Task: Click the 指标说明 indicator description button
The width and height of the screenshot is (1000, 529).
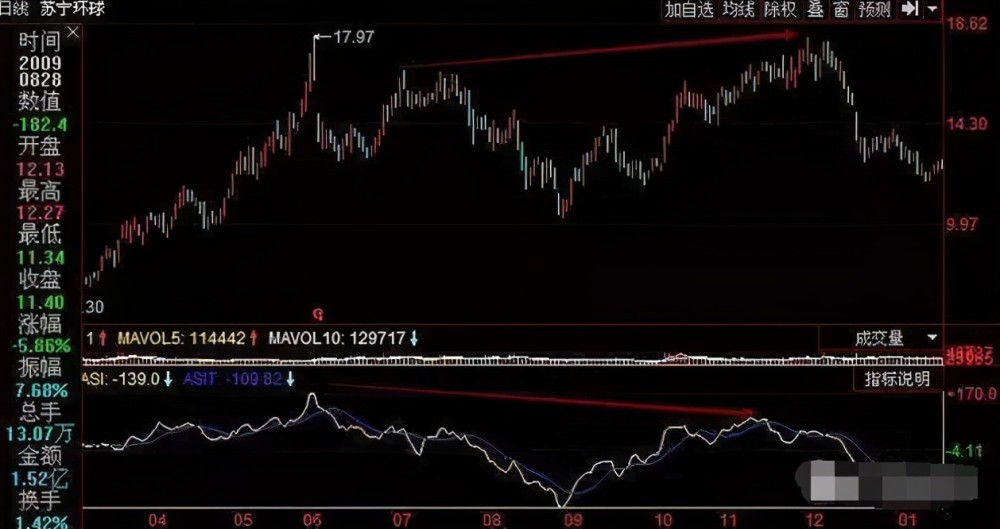Action: point(897,379)
